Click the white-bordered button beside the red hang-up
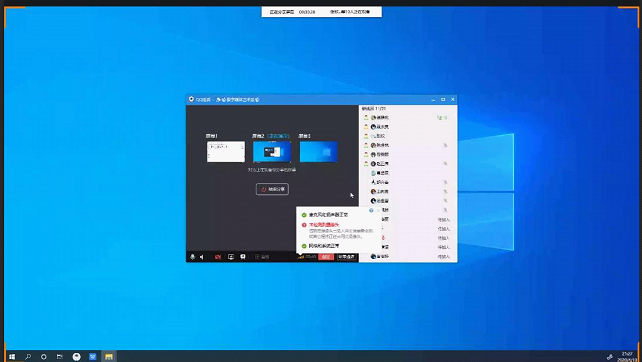The width and height of the screenshot is (642, 362). (346, 257)
